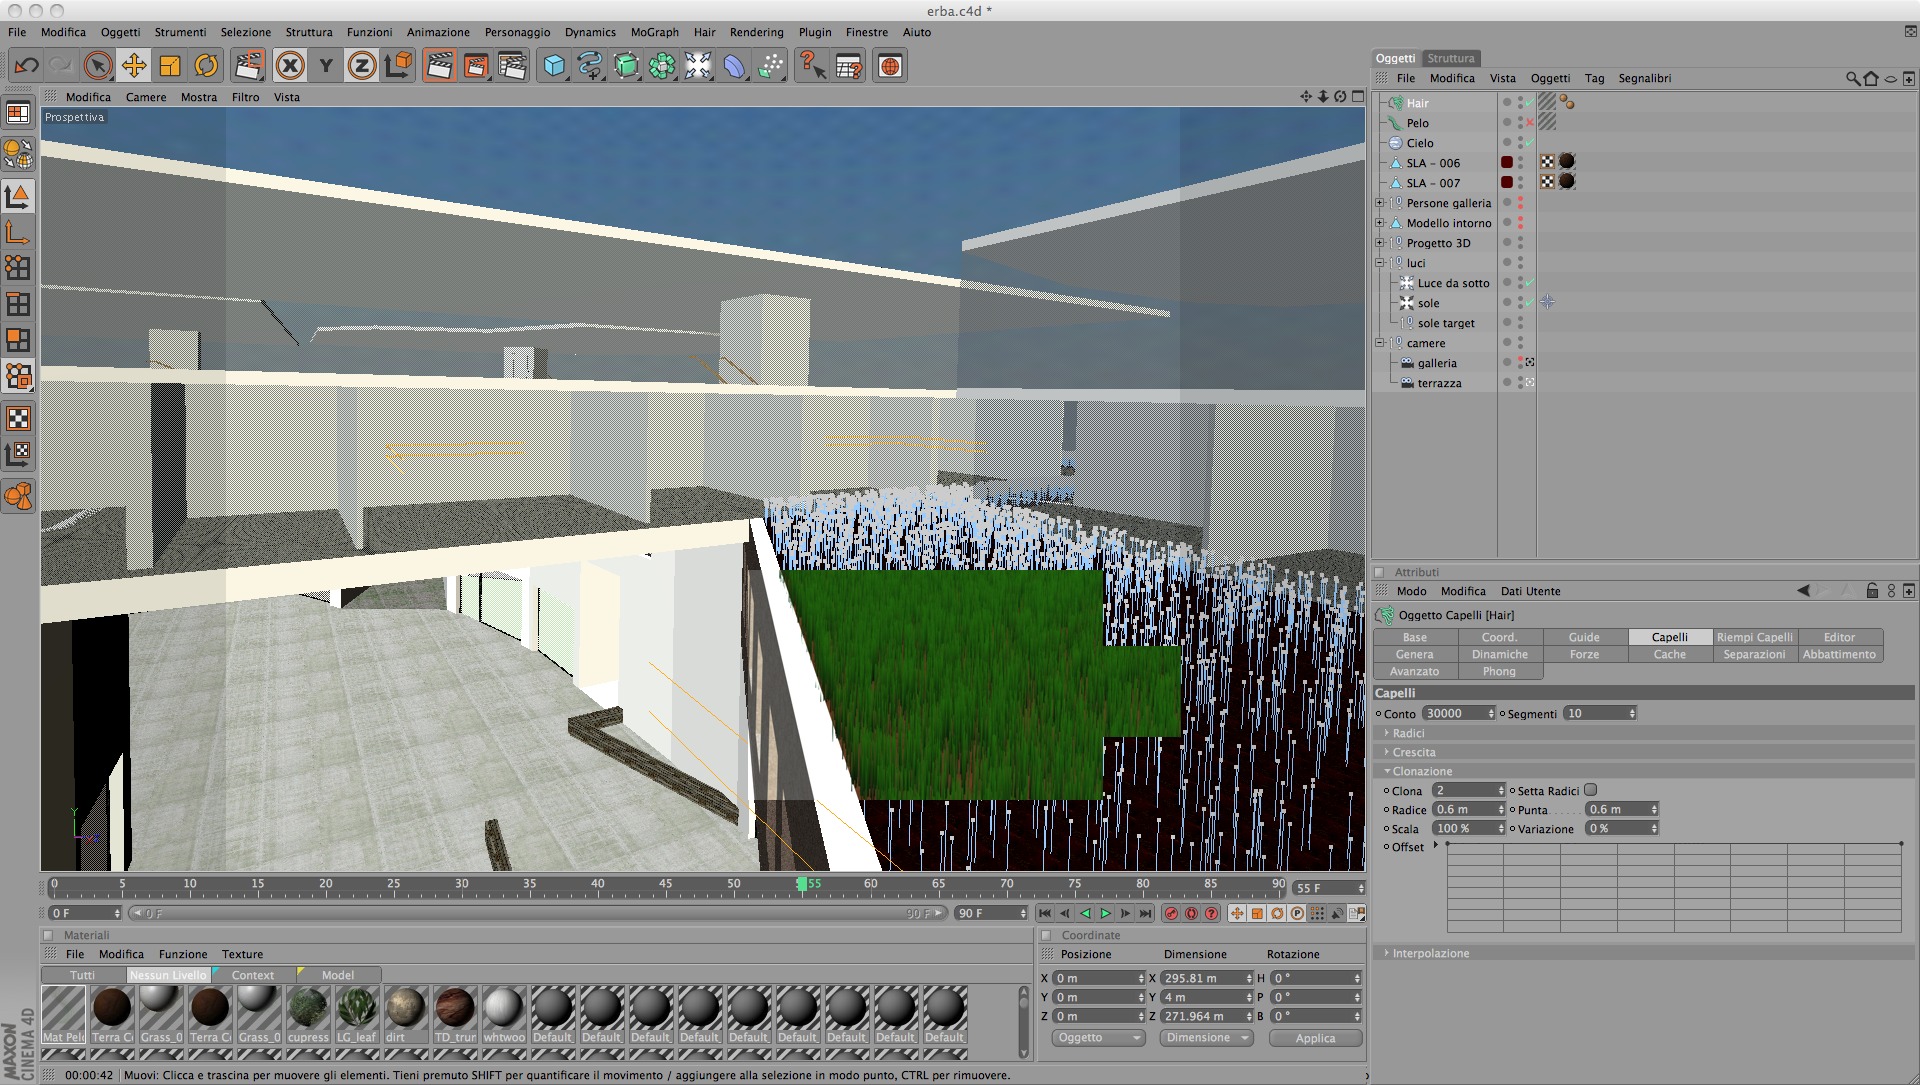Select the cupress material sphere
This screenshot has width=1920, height=1085.
pos(307,1008)
